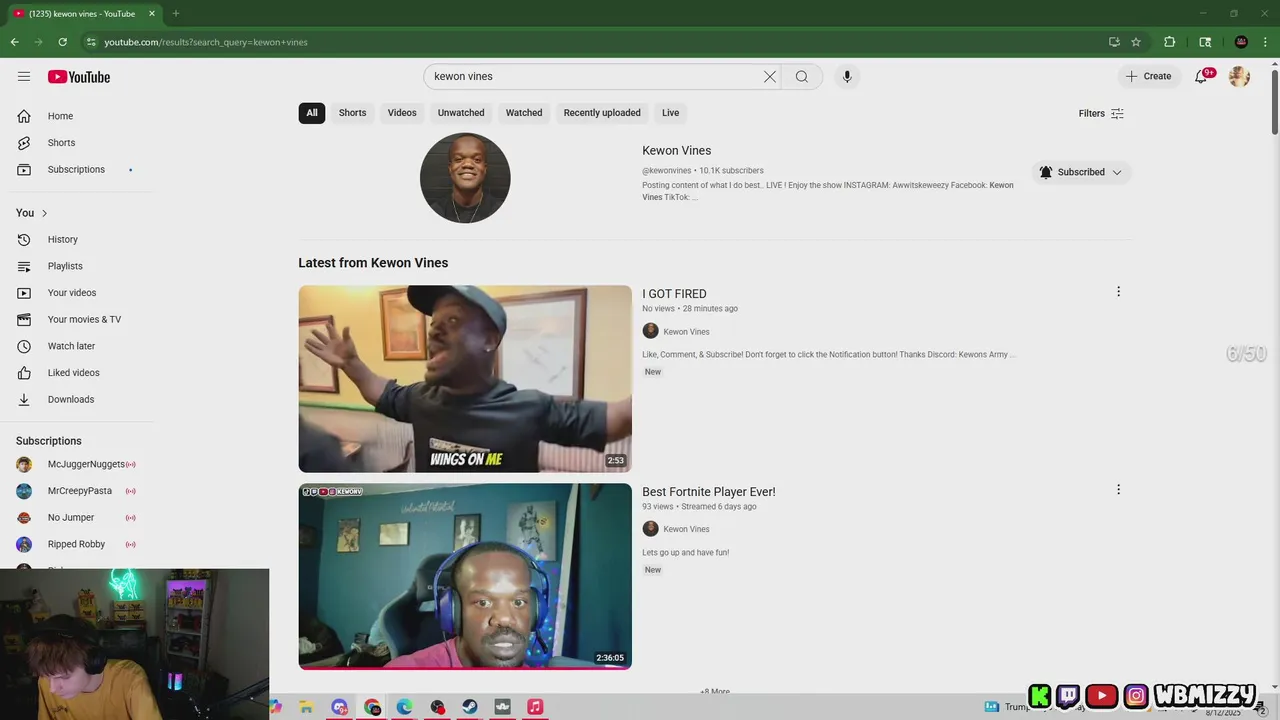Viewport: 1280px width, 720px height.
Task: Clear the search box with the X icon
Action: pos(770,76)
